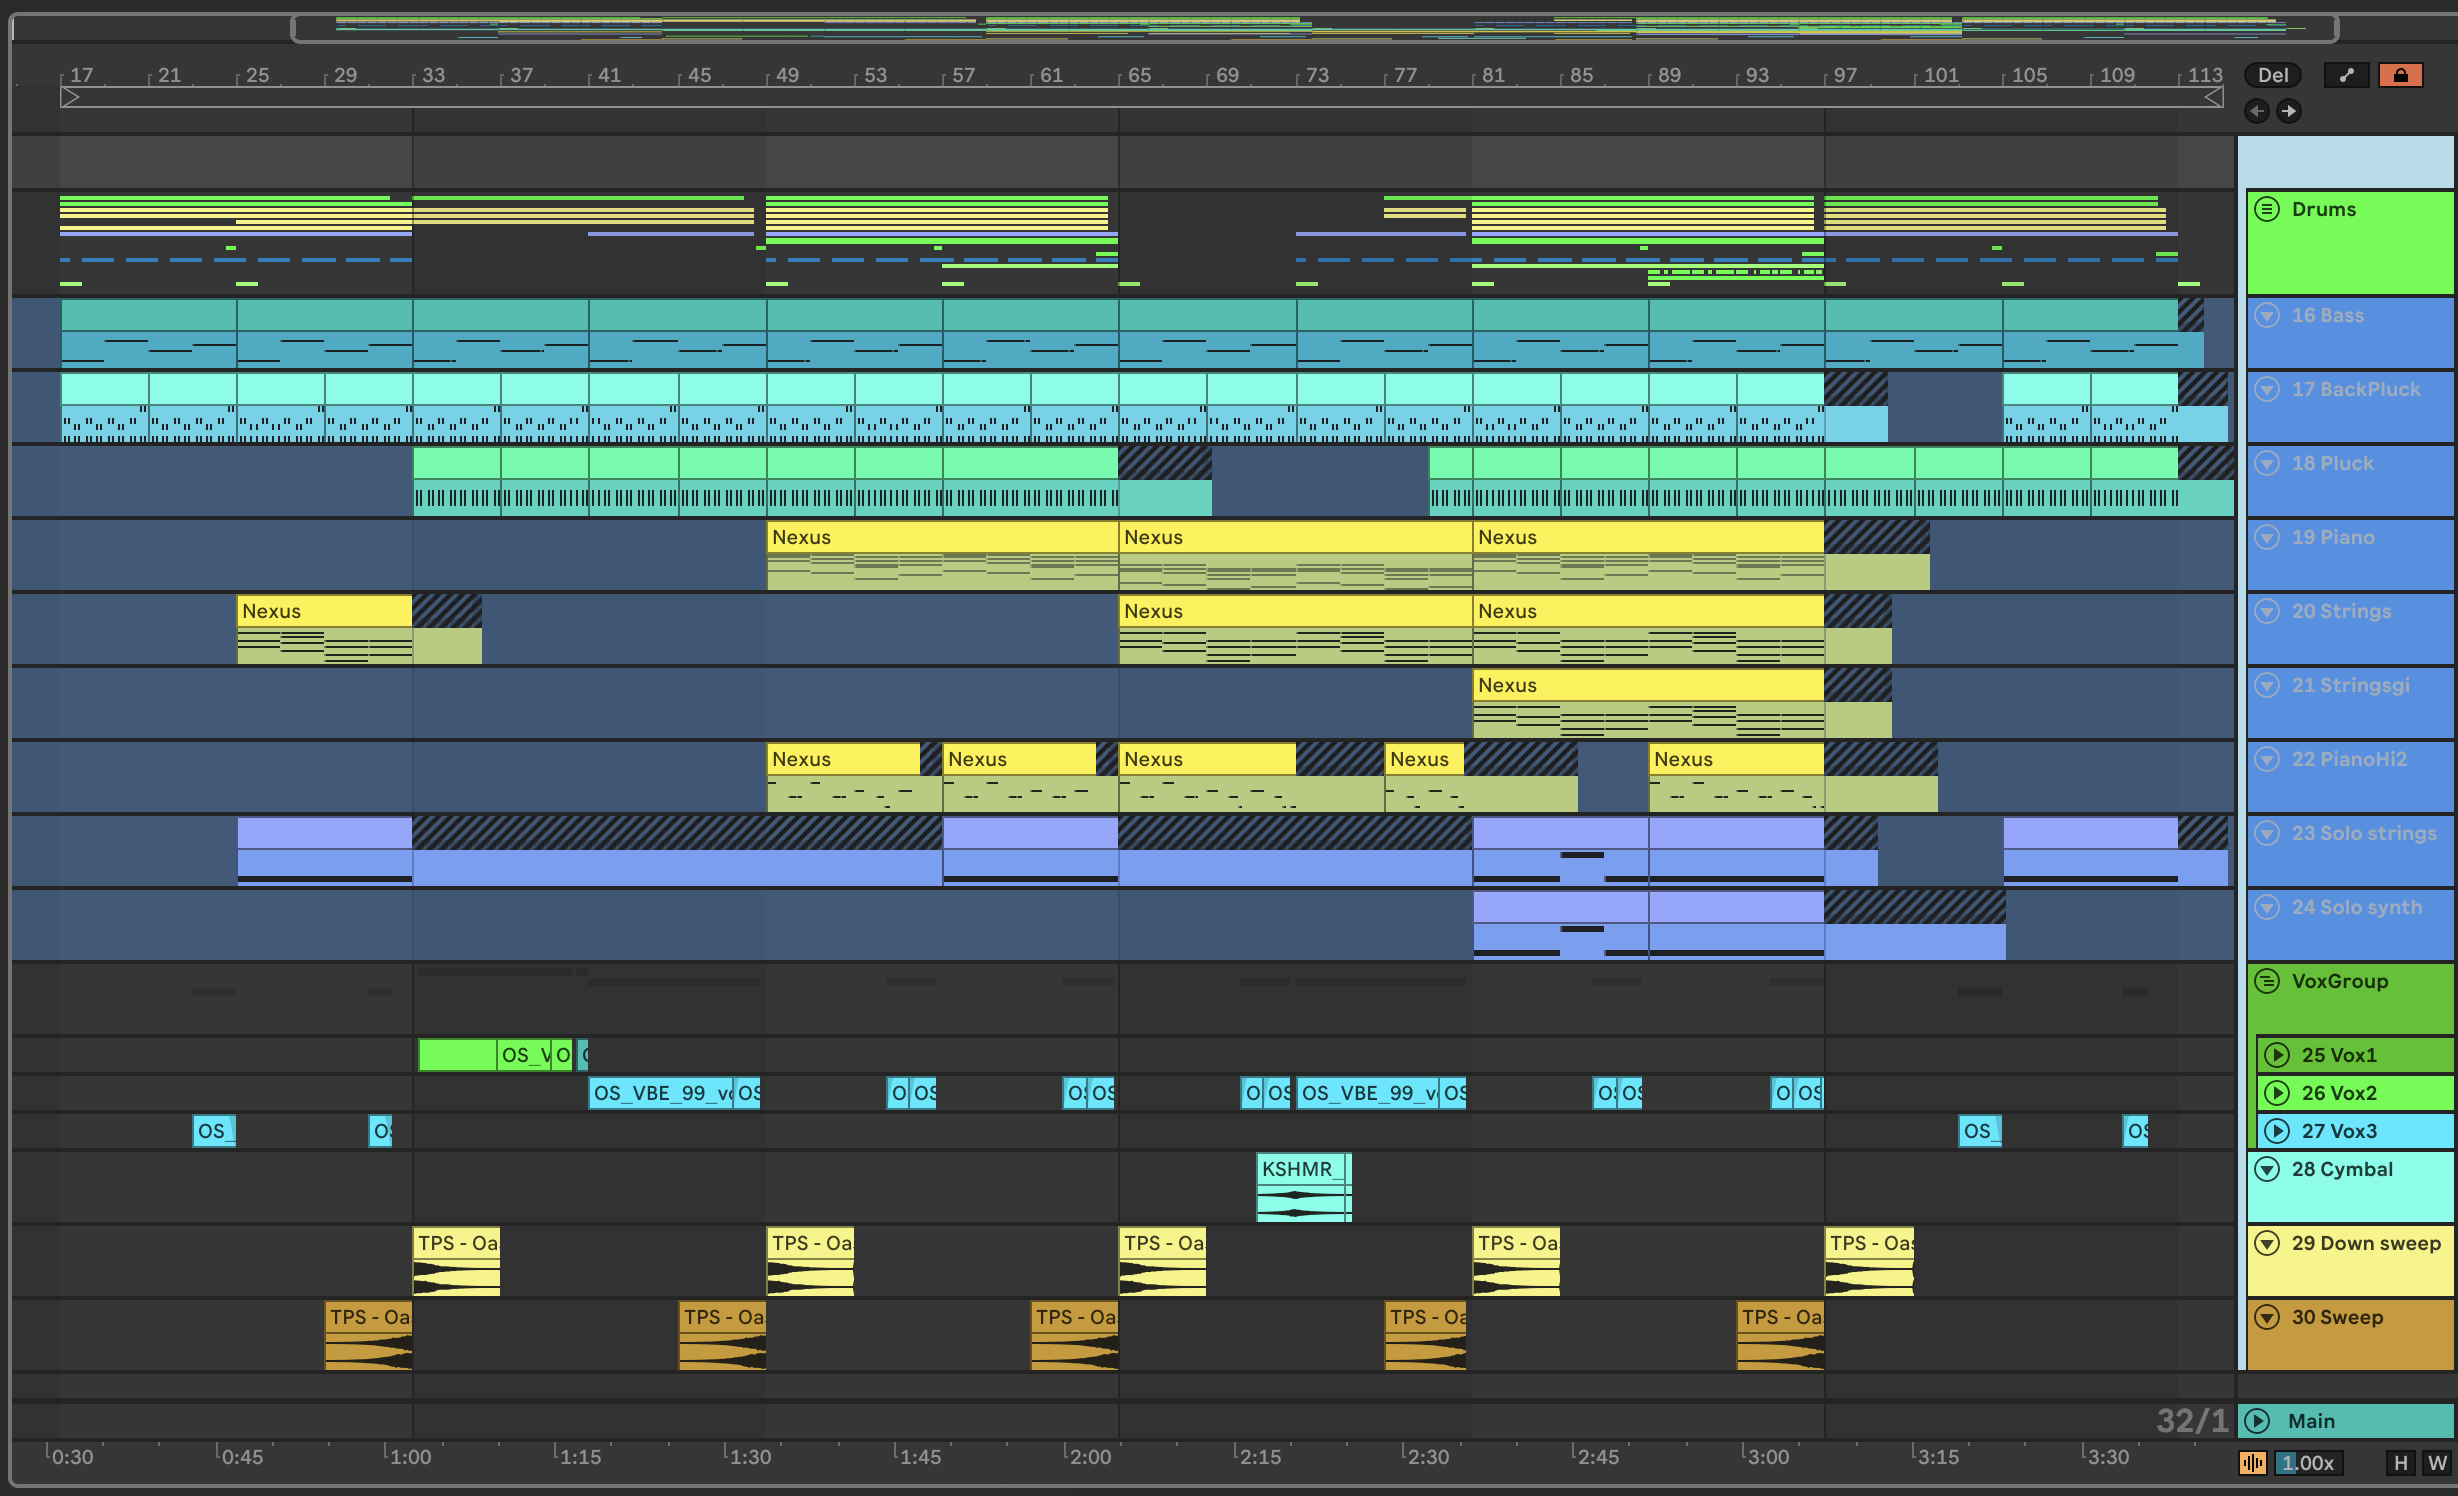Click 1:00 on the time ruler
Image resolution: width=2458 pixels, height=1496 pixels.
pyautogui.click(x=410, y=1457)
